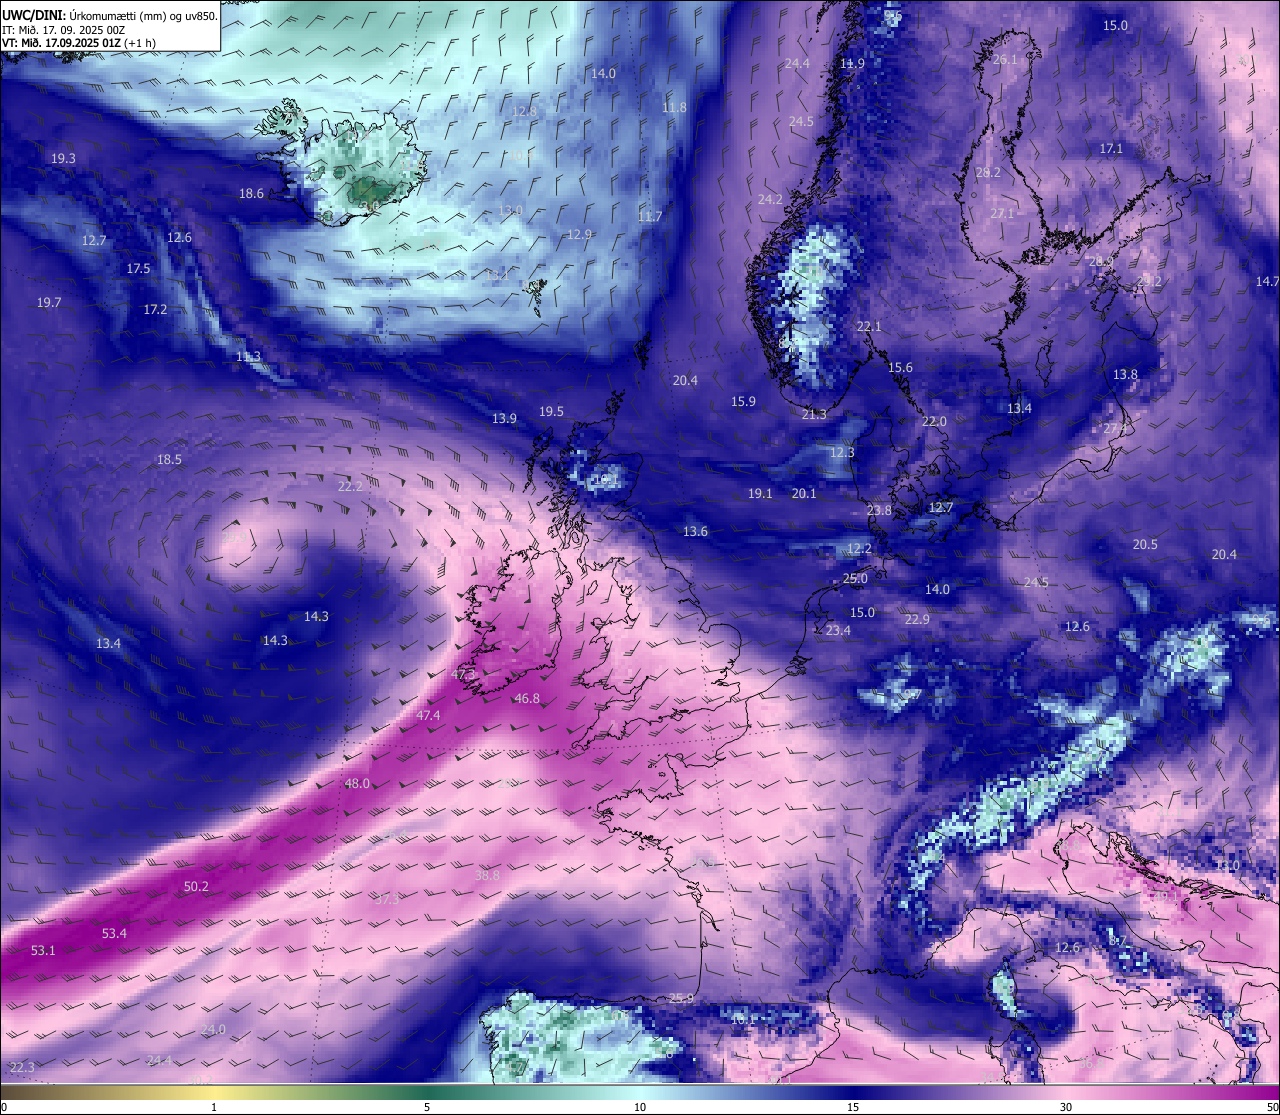
Task: Click the map value '18.5'
Action: [169, 459]
